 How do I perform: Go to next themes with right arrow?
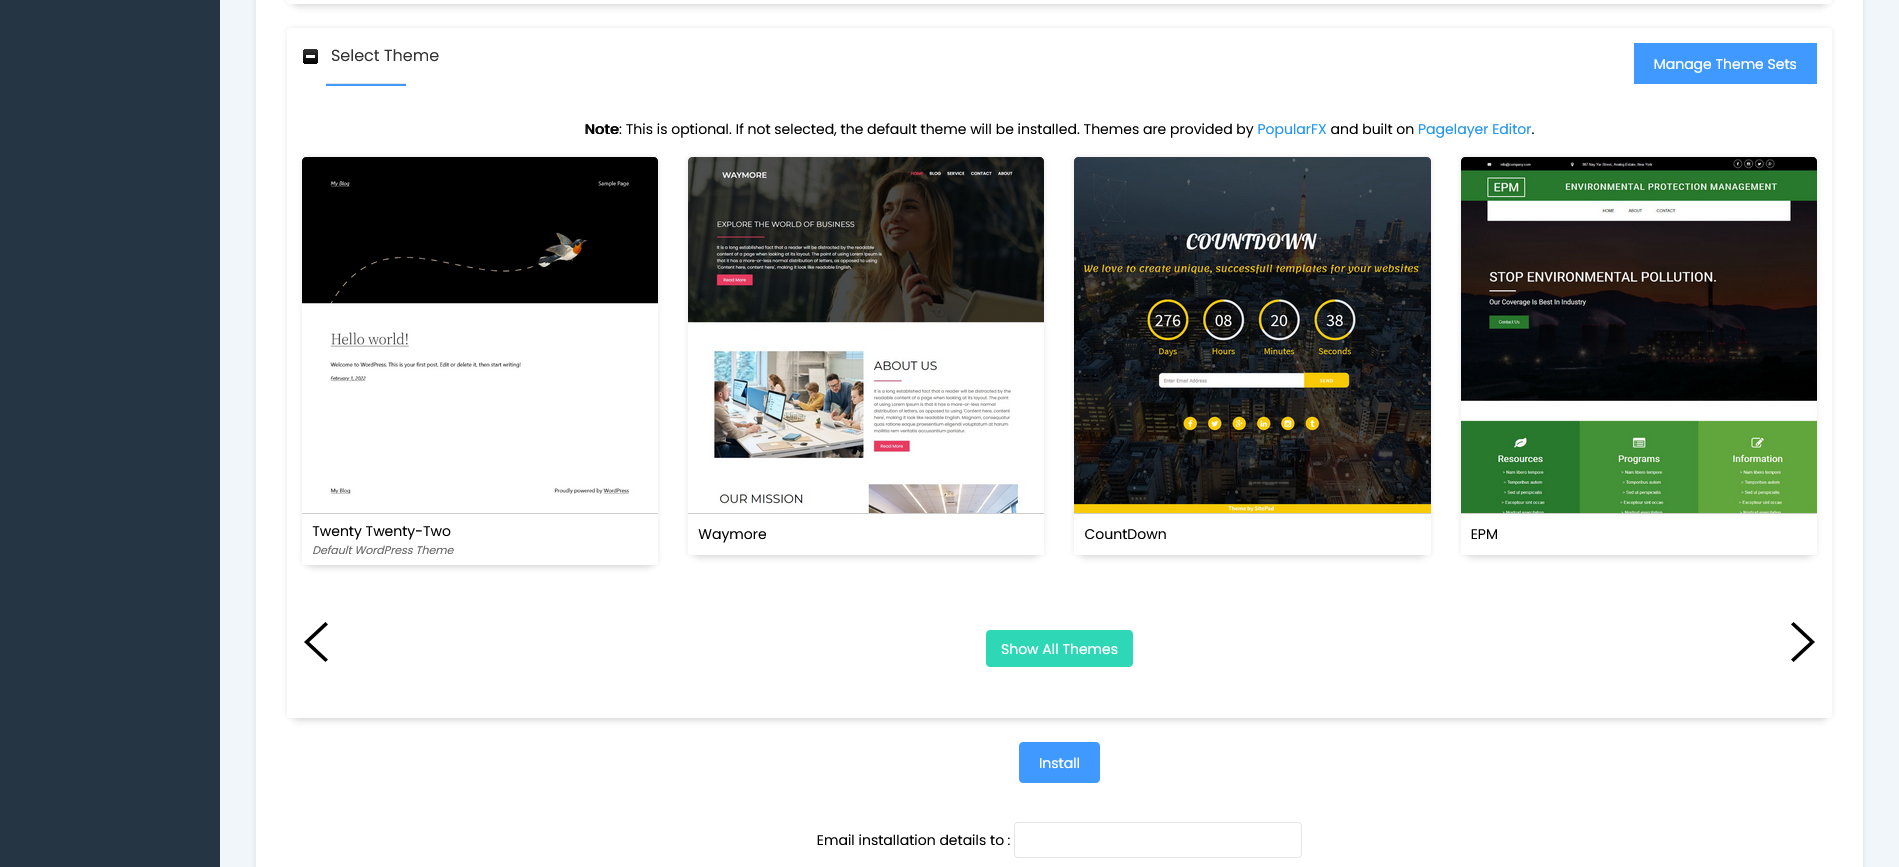pos(1801,642)
